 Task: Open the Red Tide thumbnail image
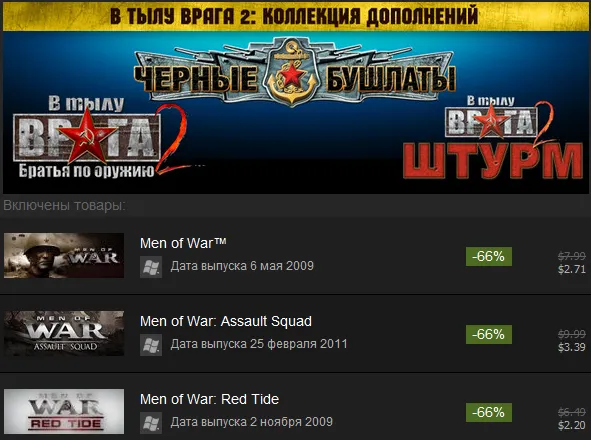(64, 411)
